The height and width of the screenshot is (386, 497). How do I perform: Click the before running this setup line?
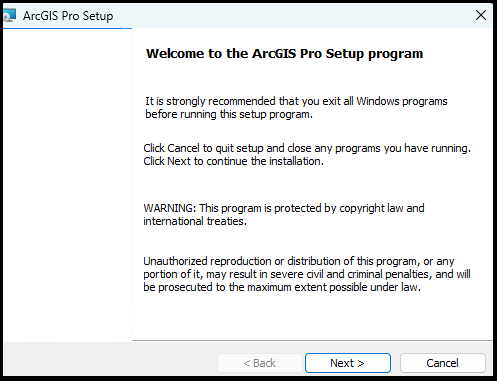pyautogui.click(x=229, y=114)
